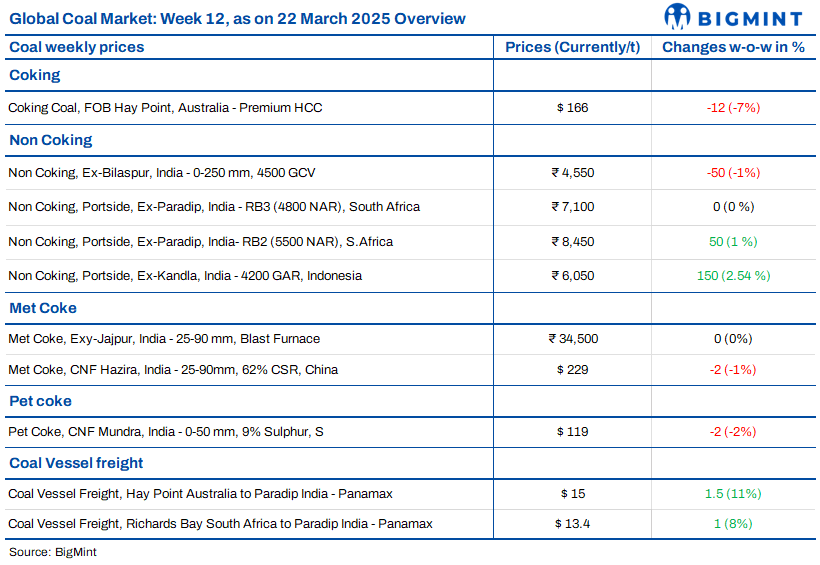Click the Coal weekly prices column header

(77, 47)
